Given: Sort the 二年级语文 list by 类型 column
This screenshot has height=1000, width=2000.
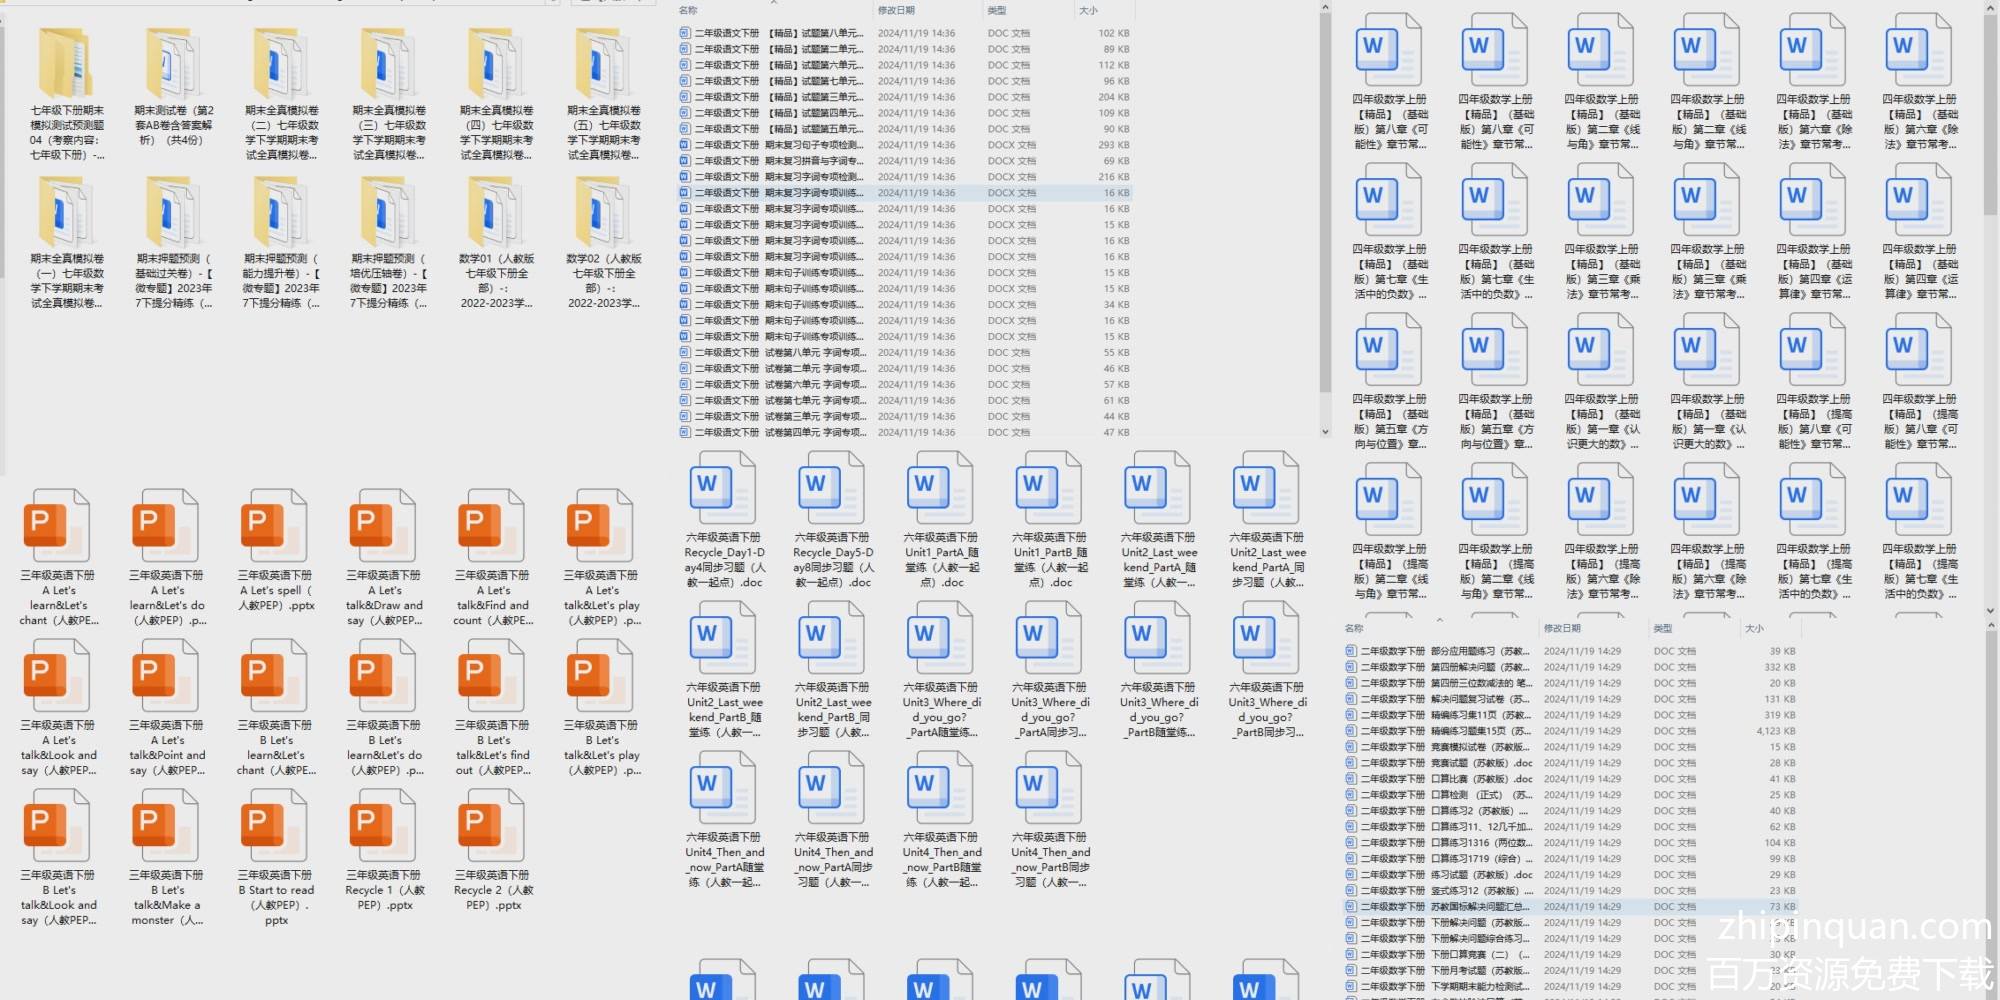Looking at the screenshot, I should 997,11.
